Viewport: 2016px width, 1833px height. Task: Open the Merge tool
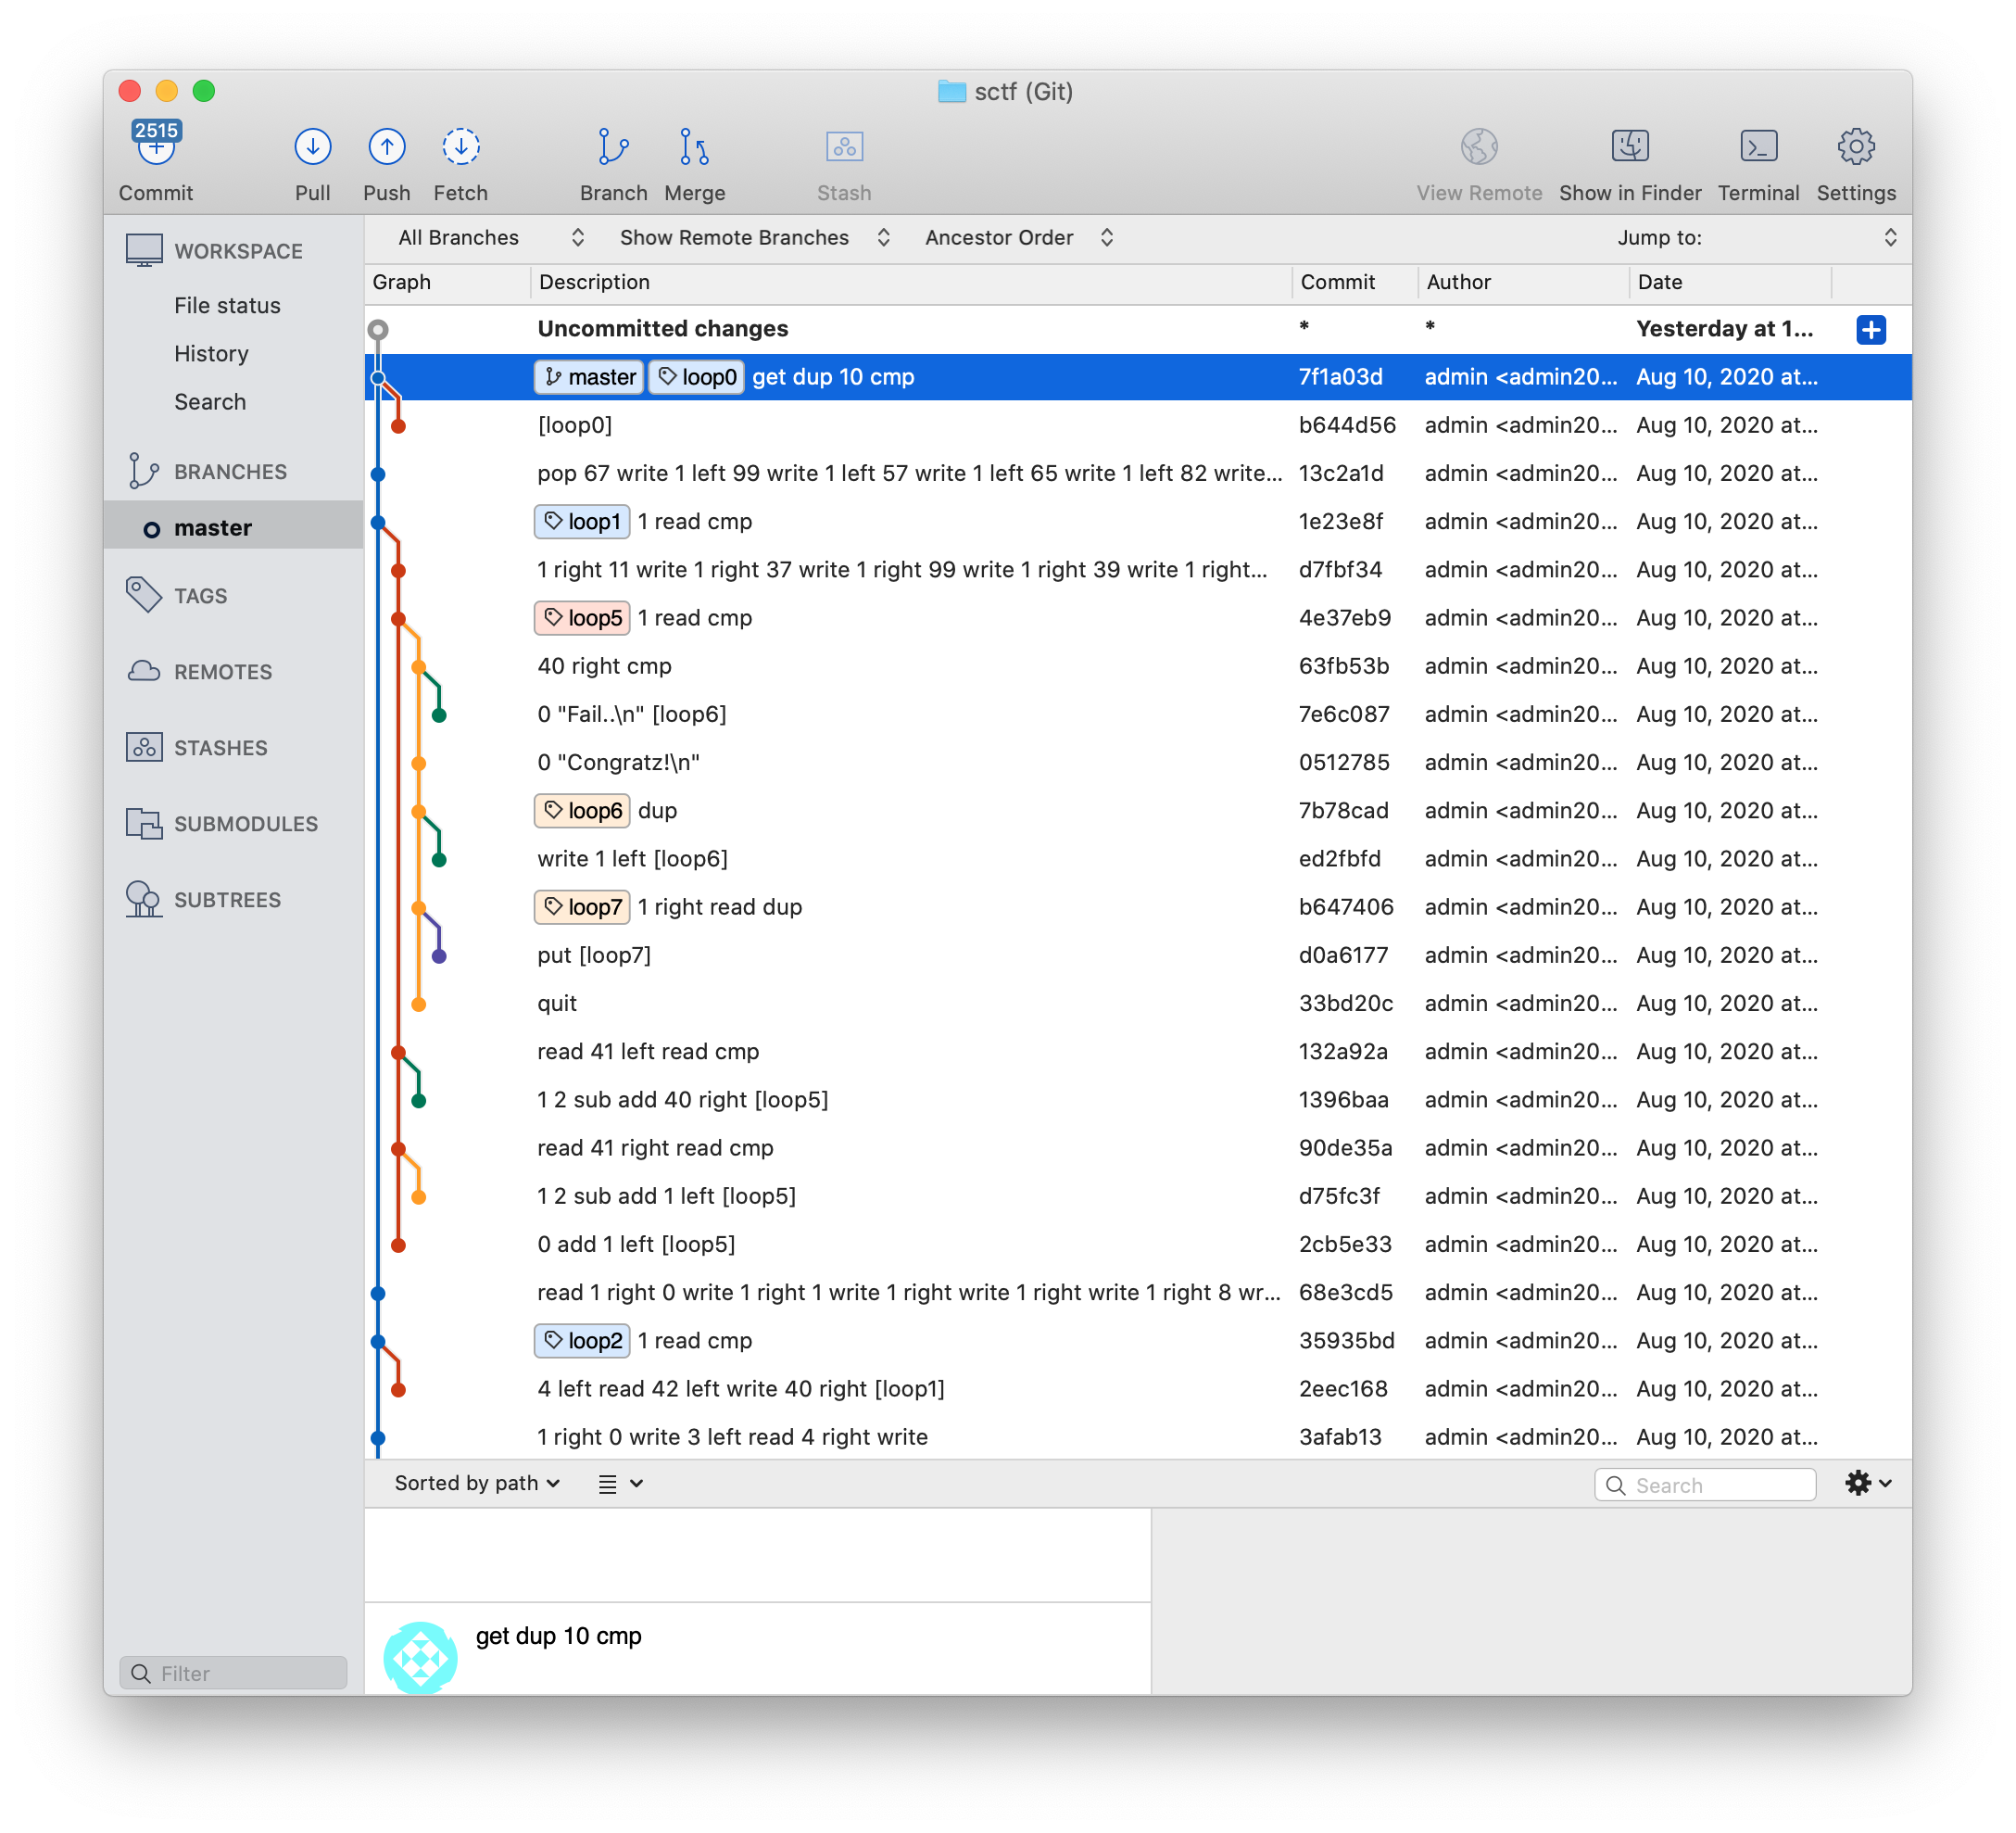pyautogui.click(x=694, y=148)
